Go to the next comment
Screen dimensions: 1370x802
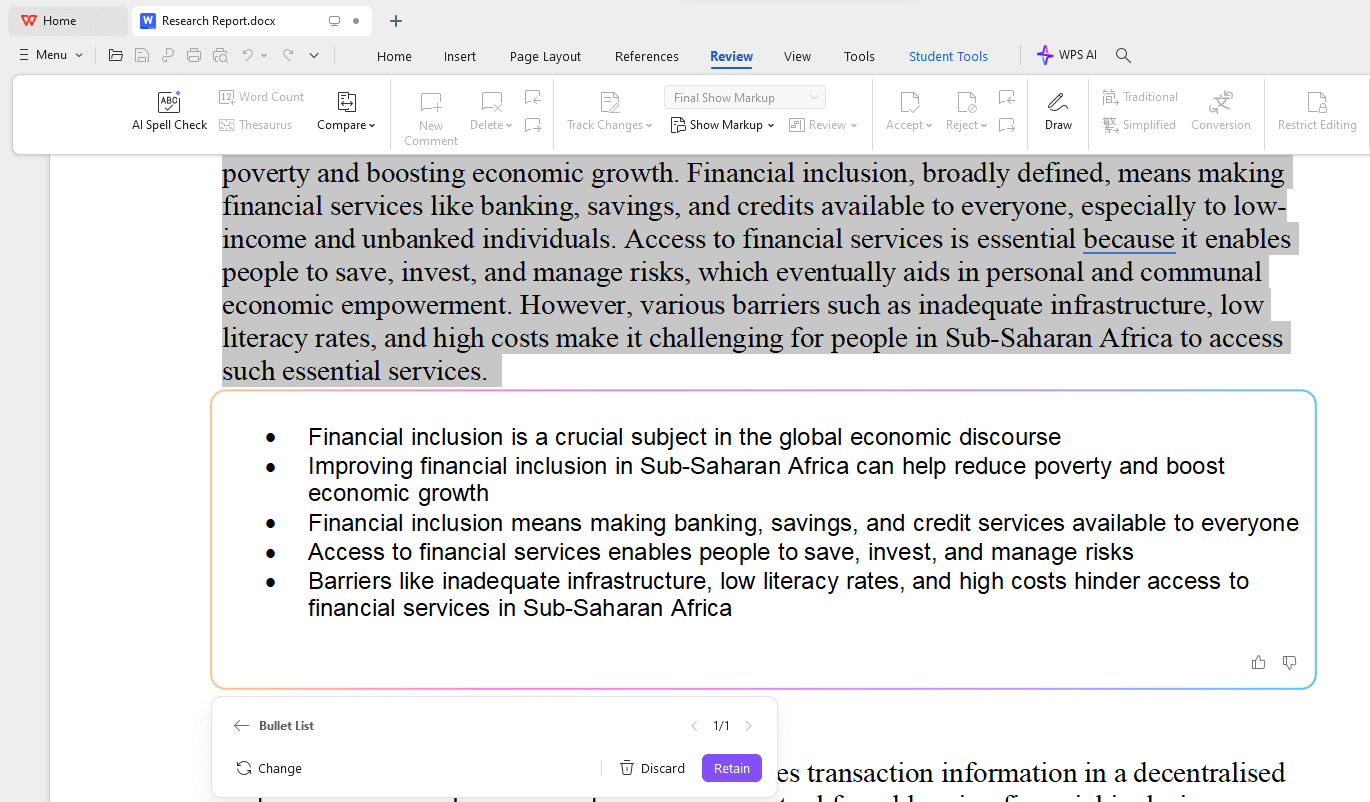coord(533,125)
